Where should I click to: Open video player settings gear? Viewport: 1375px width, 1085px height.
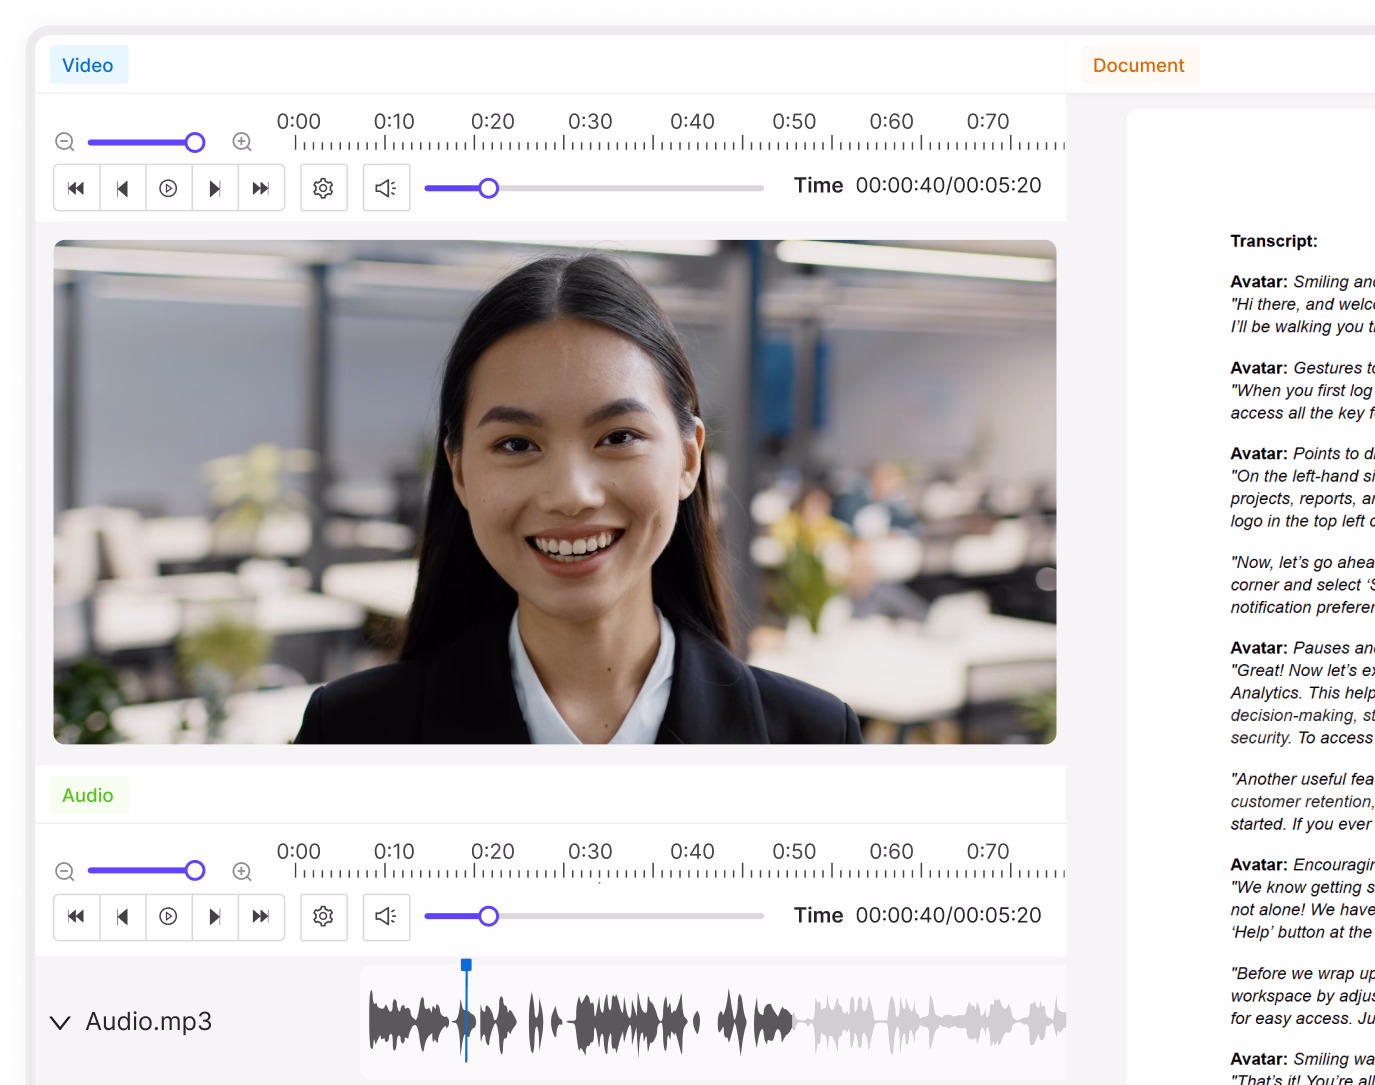pos(323,188)
